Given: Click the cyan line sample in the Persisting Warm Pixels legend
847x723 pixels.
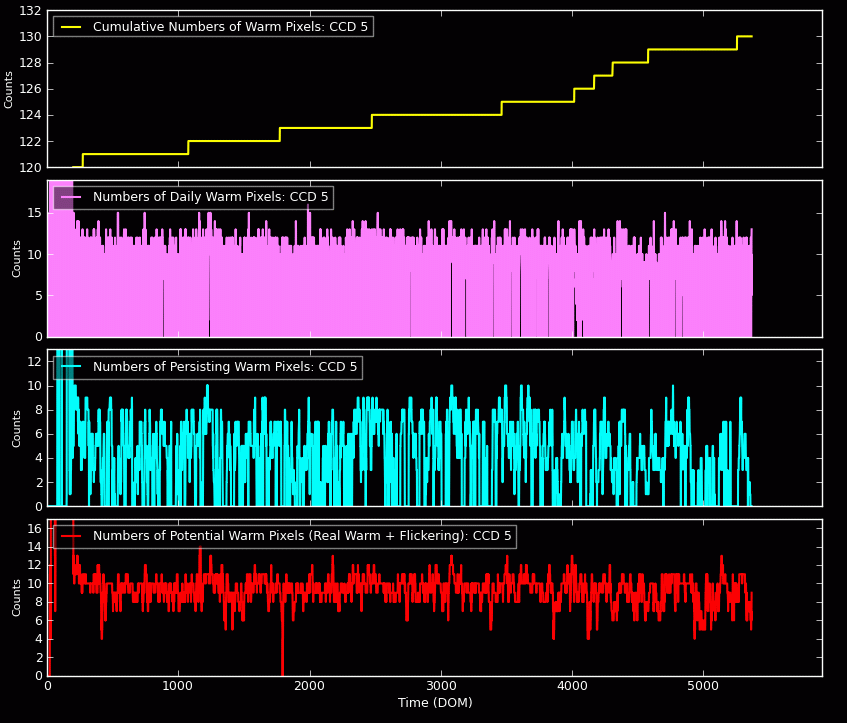Looking at the screenshot, I should point(73,367).
